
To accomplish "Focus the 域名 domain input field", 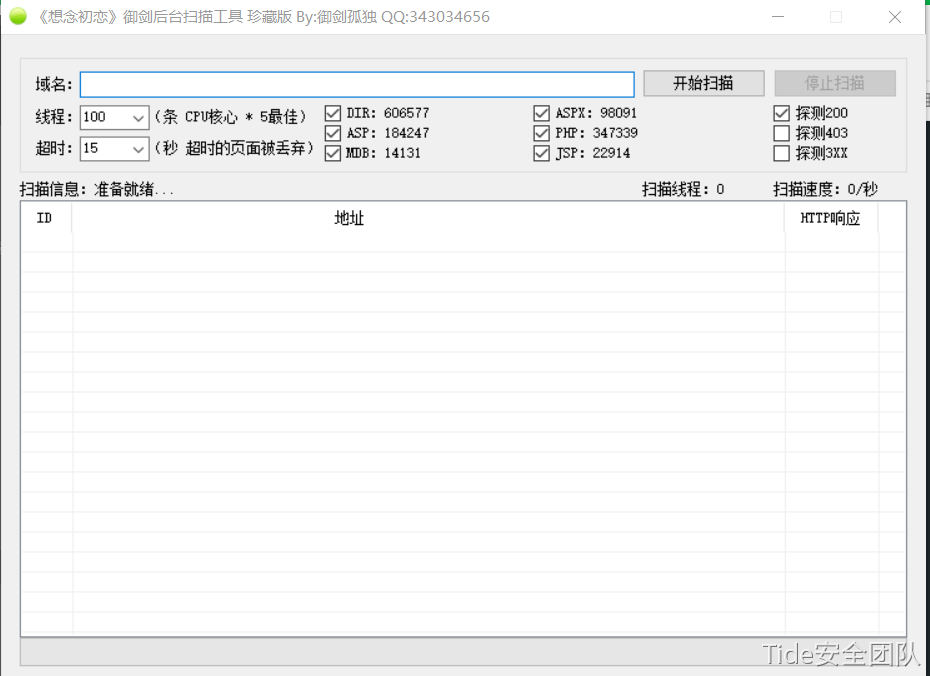I will coord(357,84).
